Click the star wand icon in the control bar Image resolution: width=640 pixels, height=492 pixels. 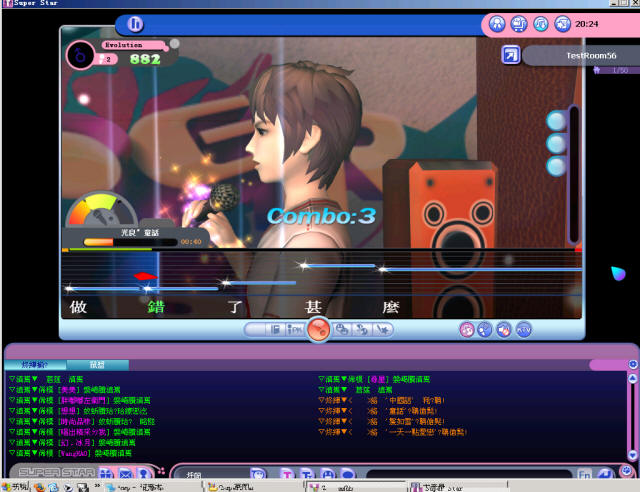382,329
